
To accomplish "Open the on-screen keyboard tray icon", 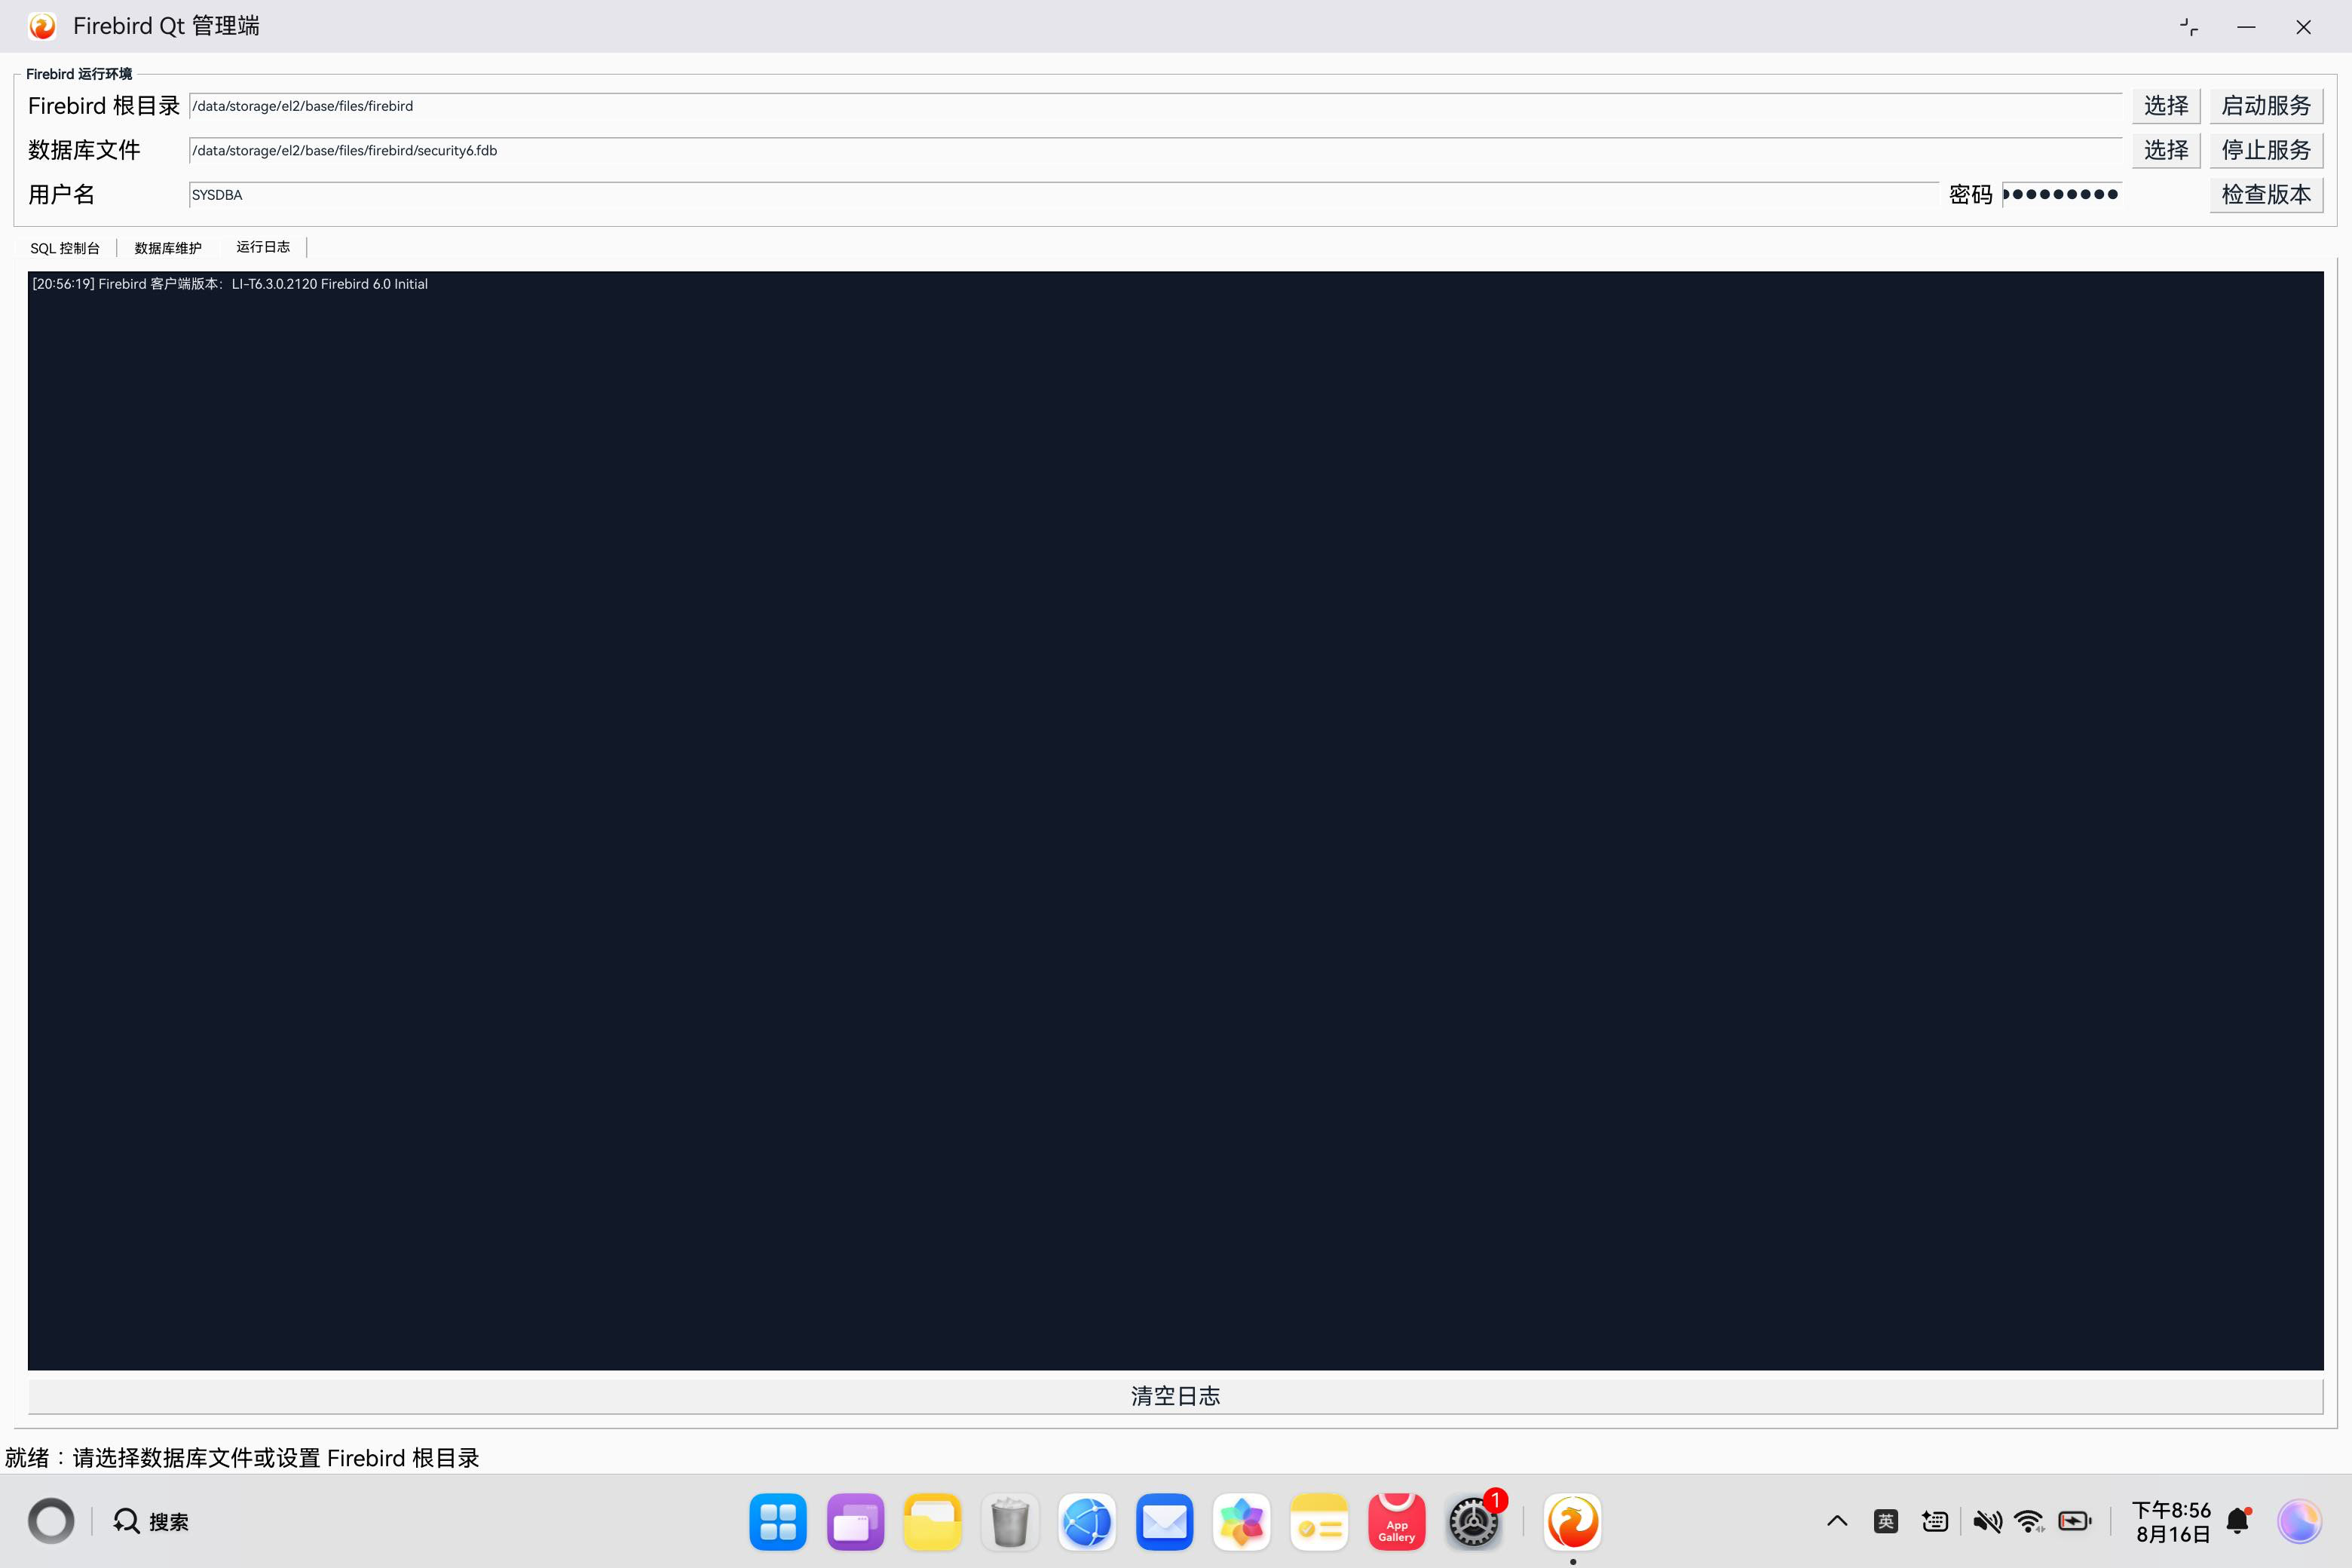I will [x=1935, y=1522].
